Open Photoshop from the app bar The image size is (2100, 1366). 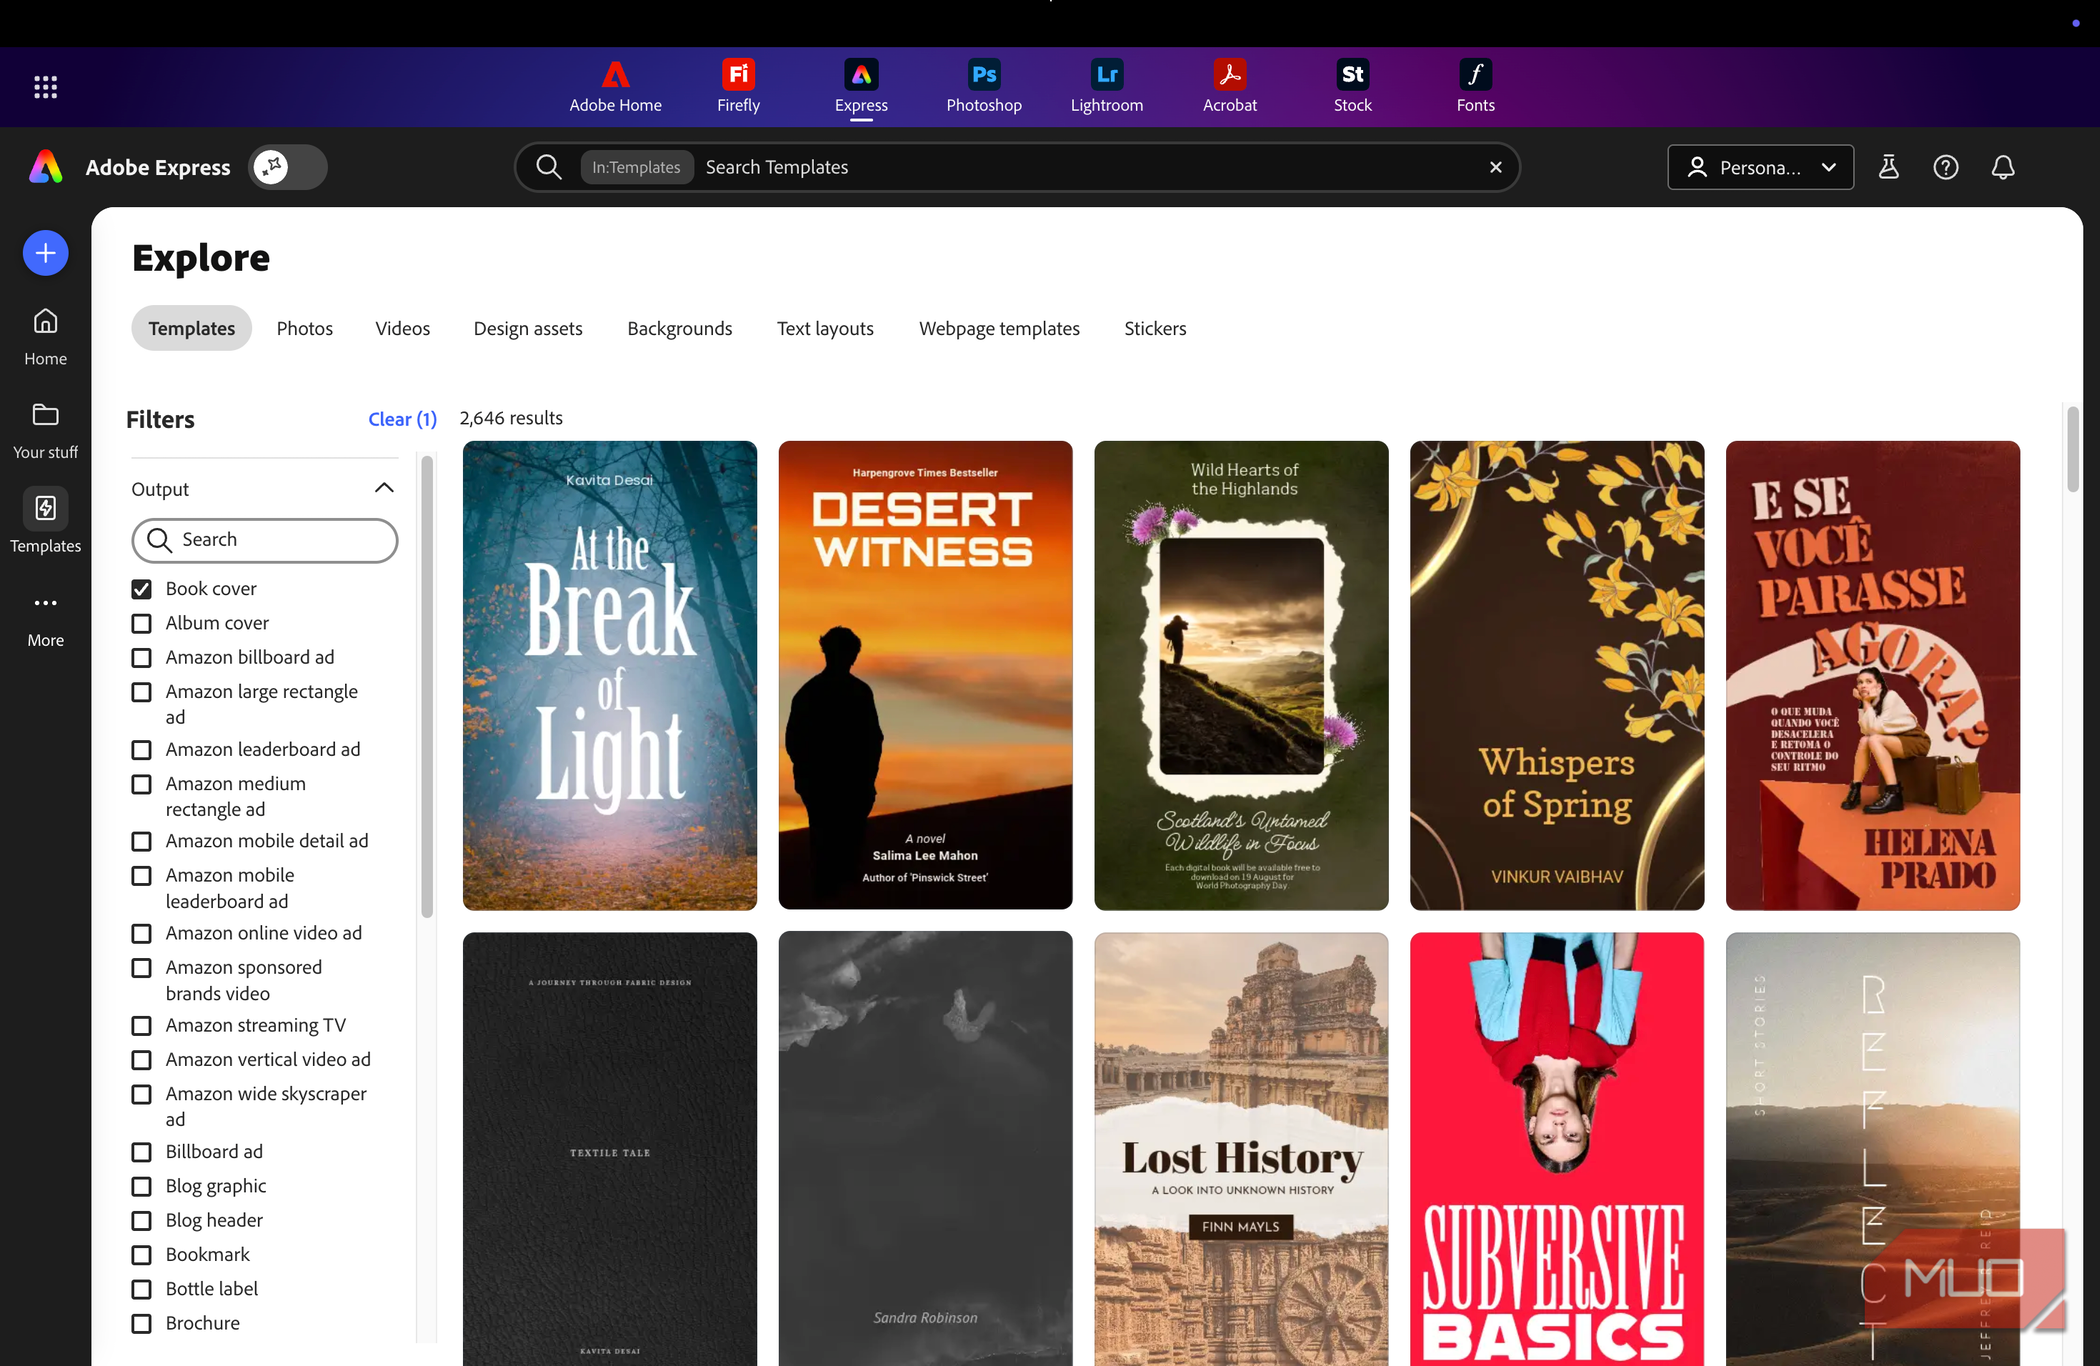[984, 87]
